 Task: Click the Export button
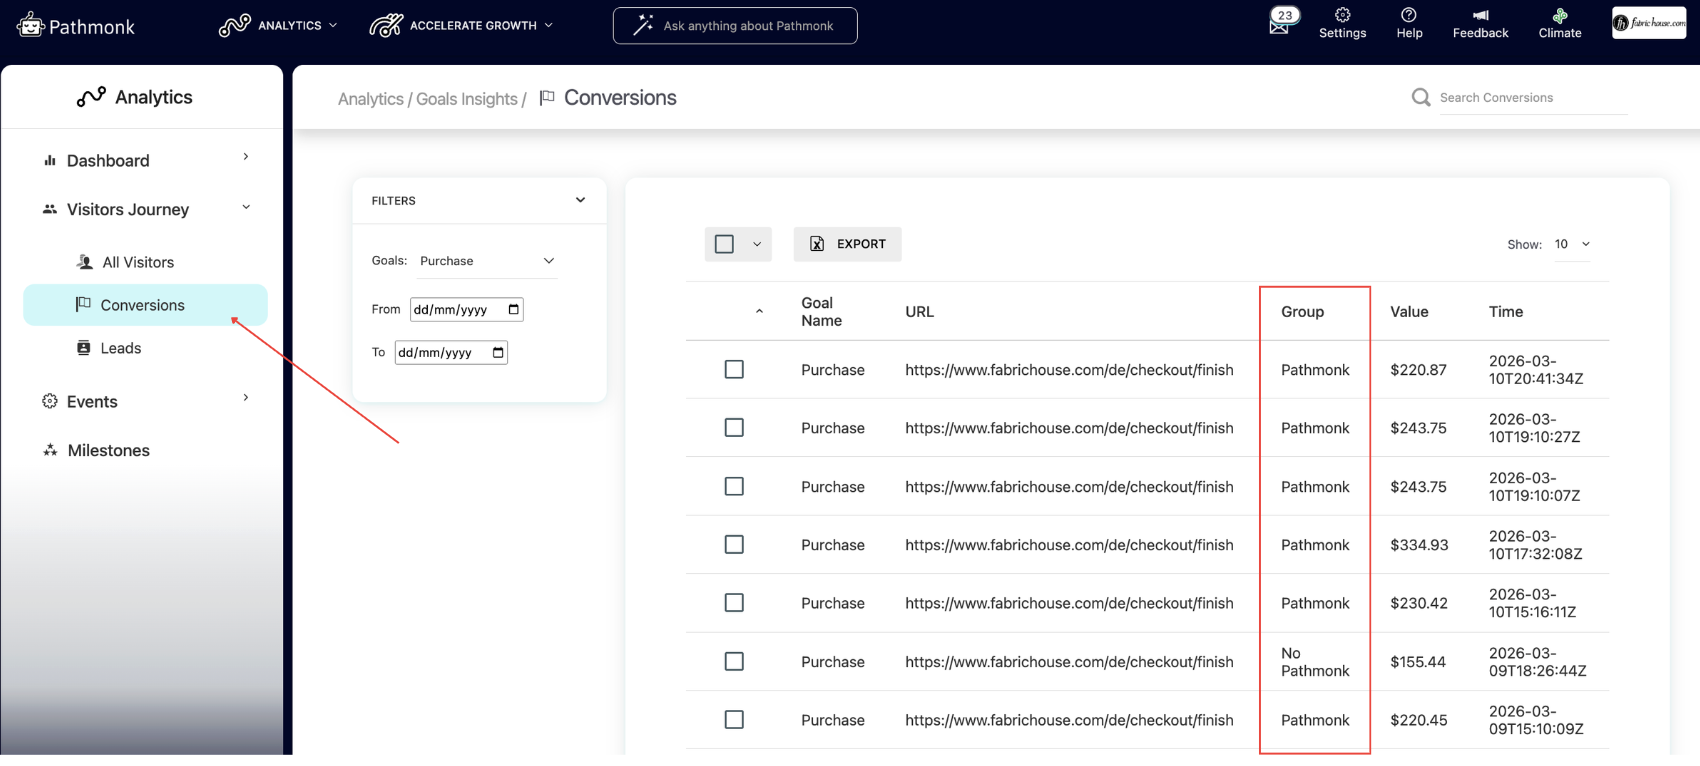click(848, 244)
